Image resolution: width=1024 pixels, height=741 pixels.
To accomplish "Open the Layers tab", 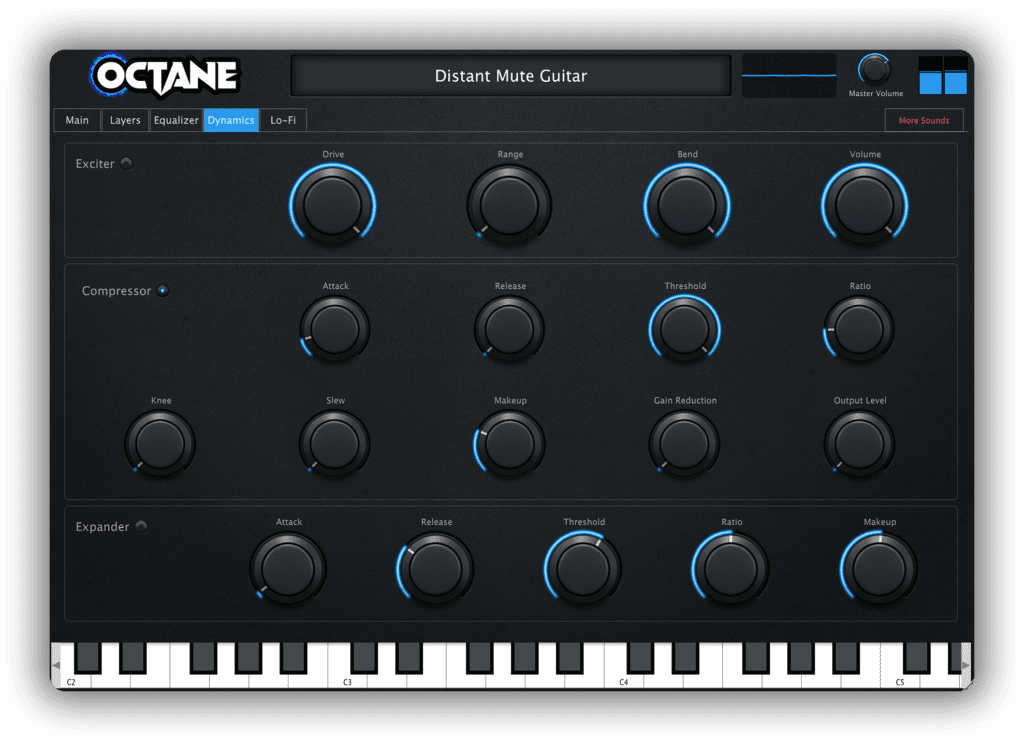I will (125, 120).
